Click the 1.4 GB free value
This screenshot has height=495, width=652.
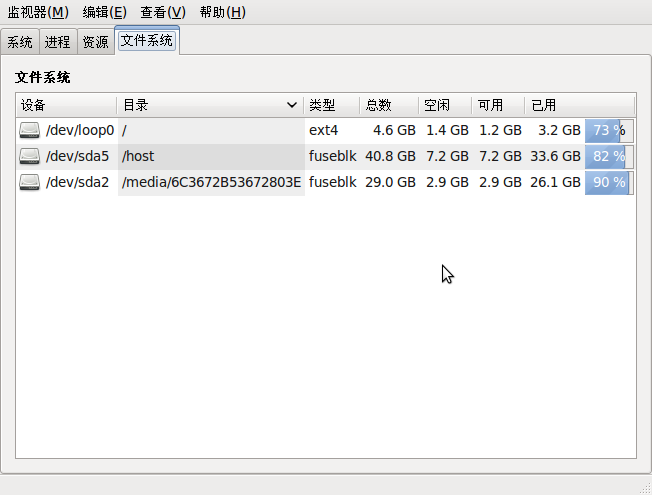(x=447, y=131)
